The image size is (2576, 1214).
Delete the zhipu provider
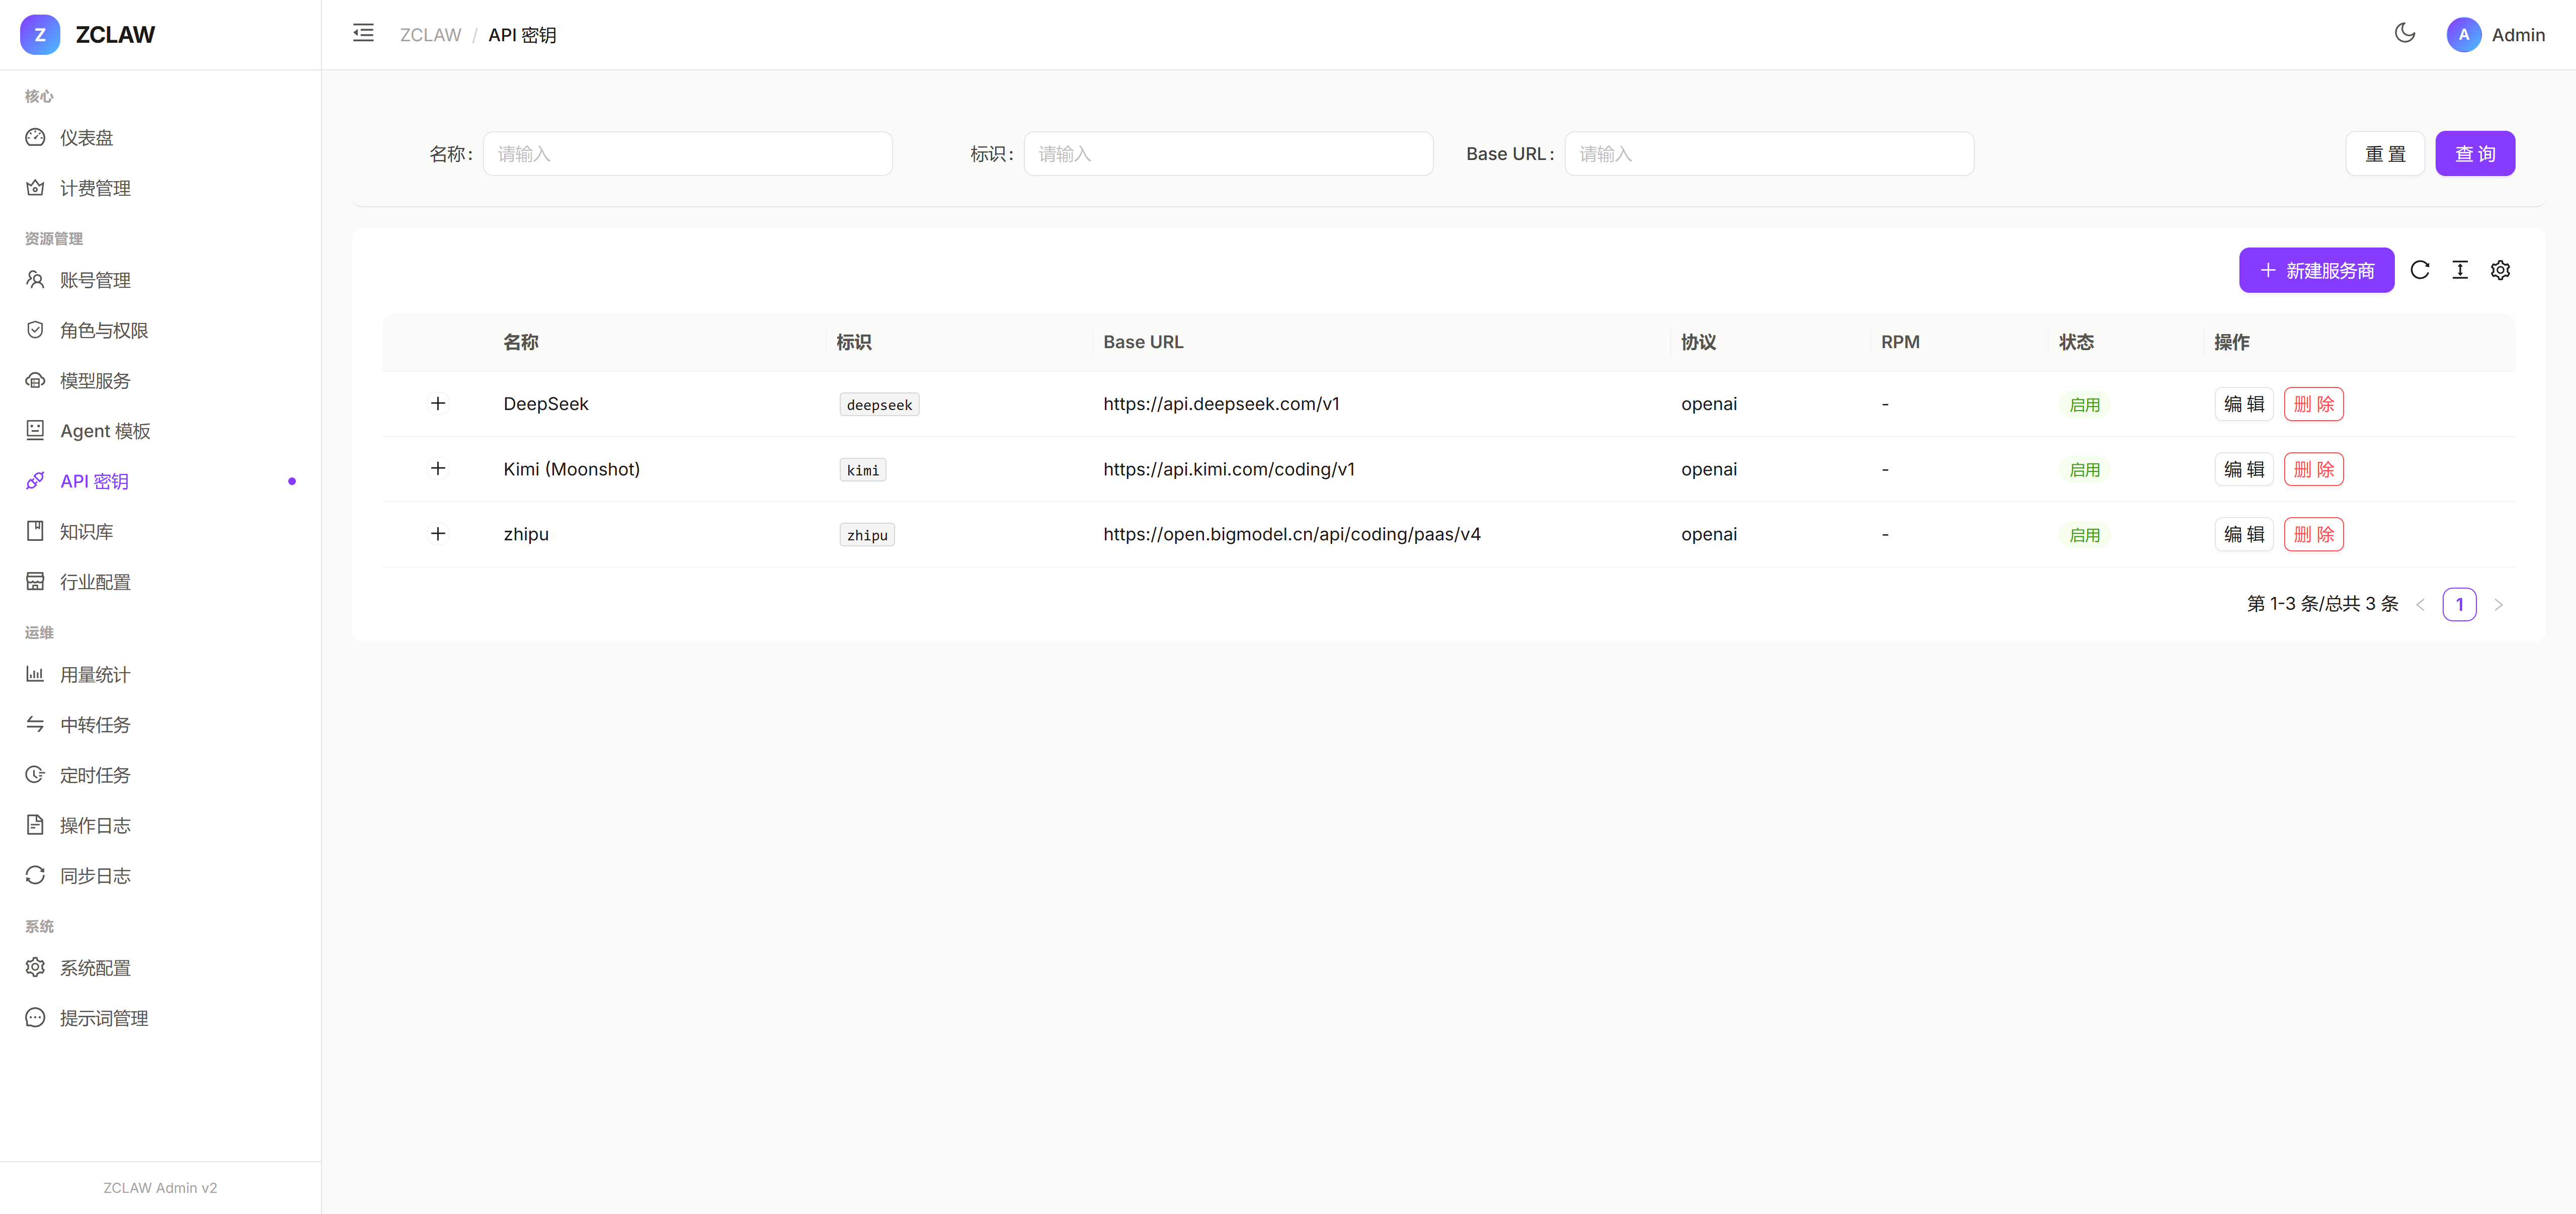(2313, 534)
